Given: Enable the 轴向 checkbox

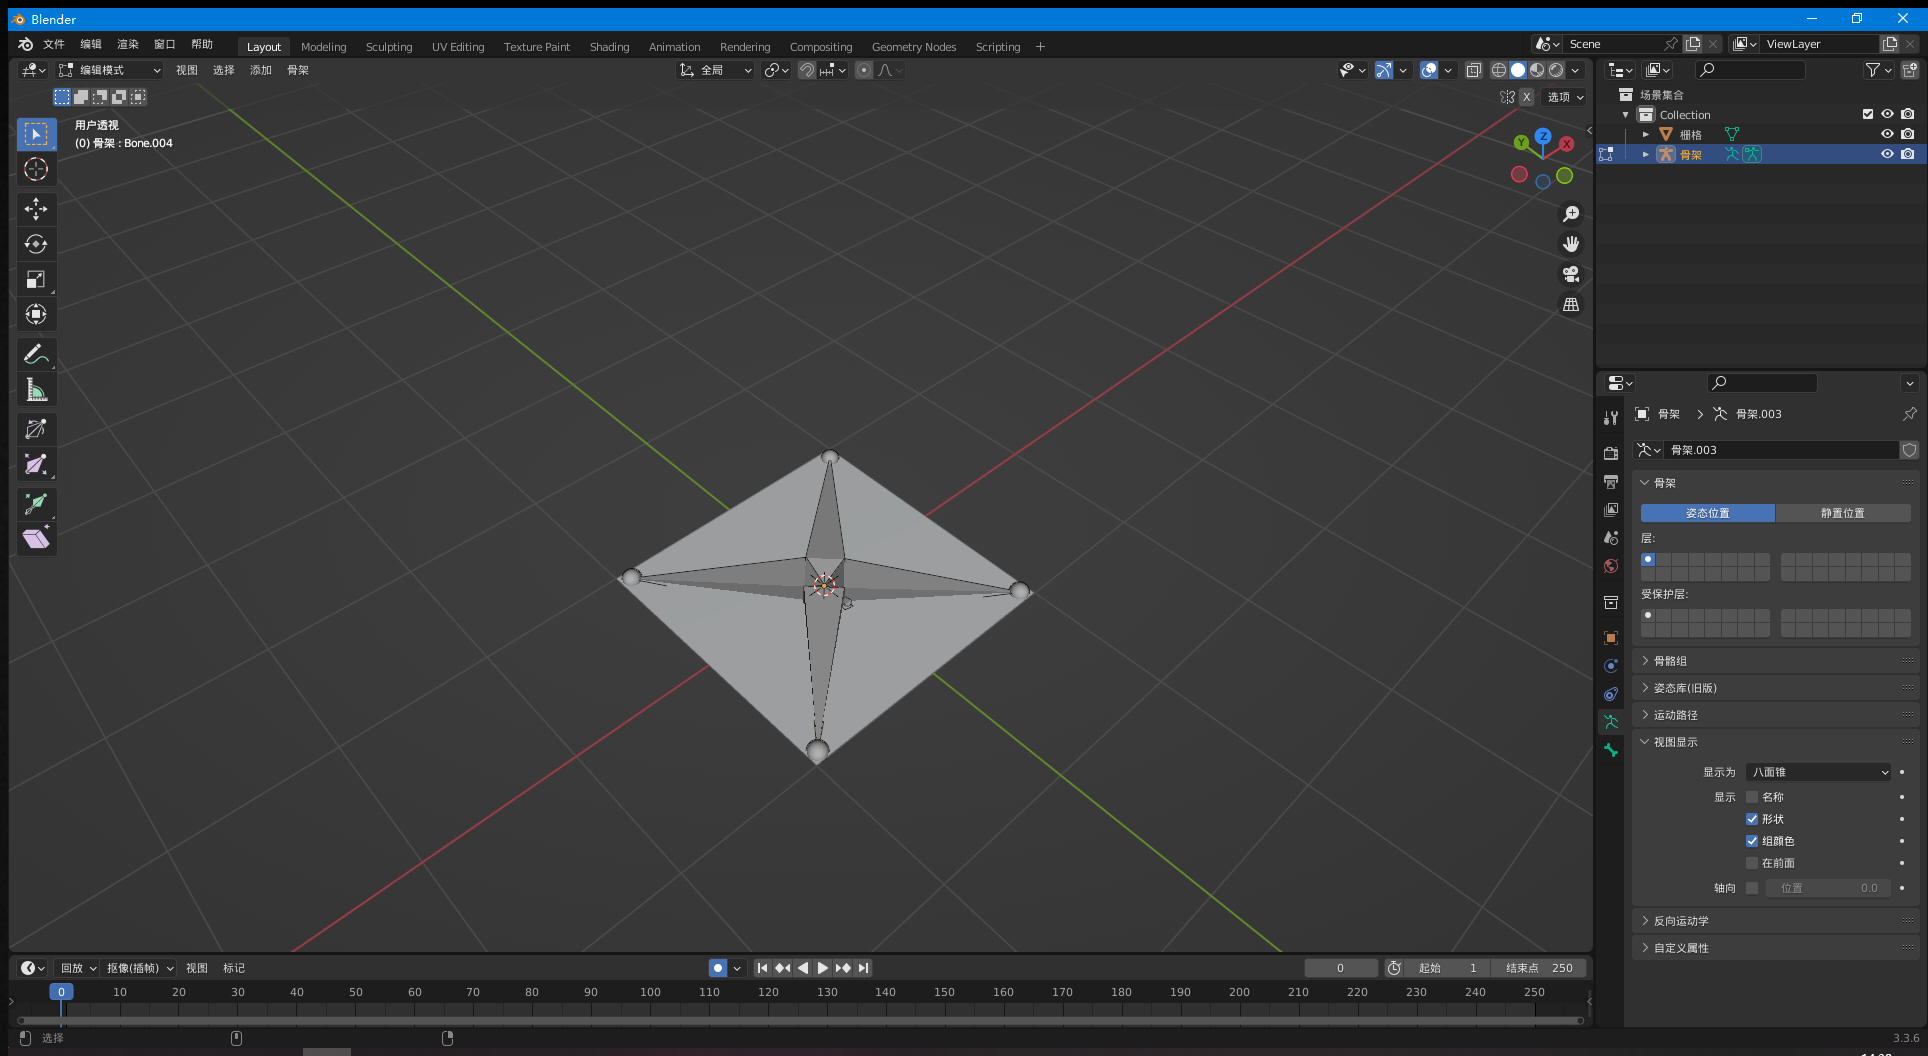Looking at the screenshot, I should (x=1752, y=888).
